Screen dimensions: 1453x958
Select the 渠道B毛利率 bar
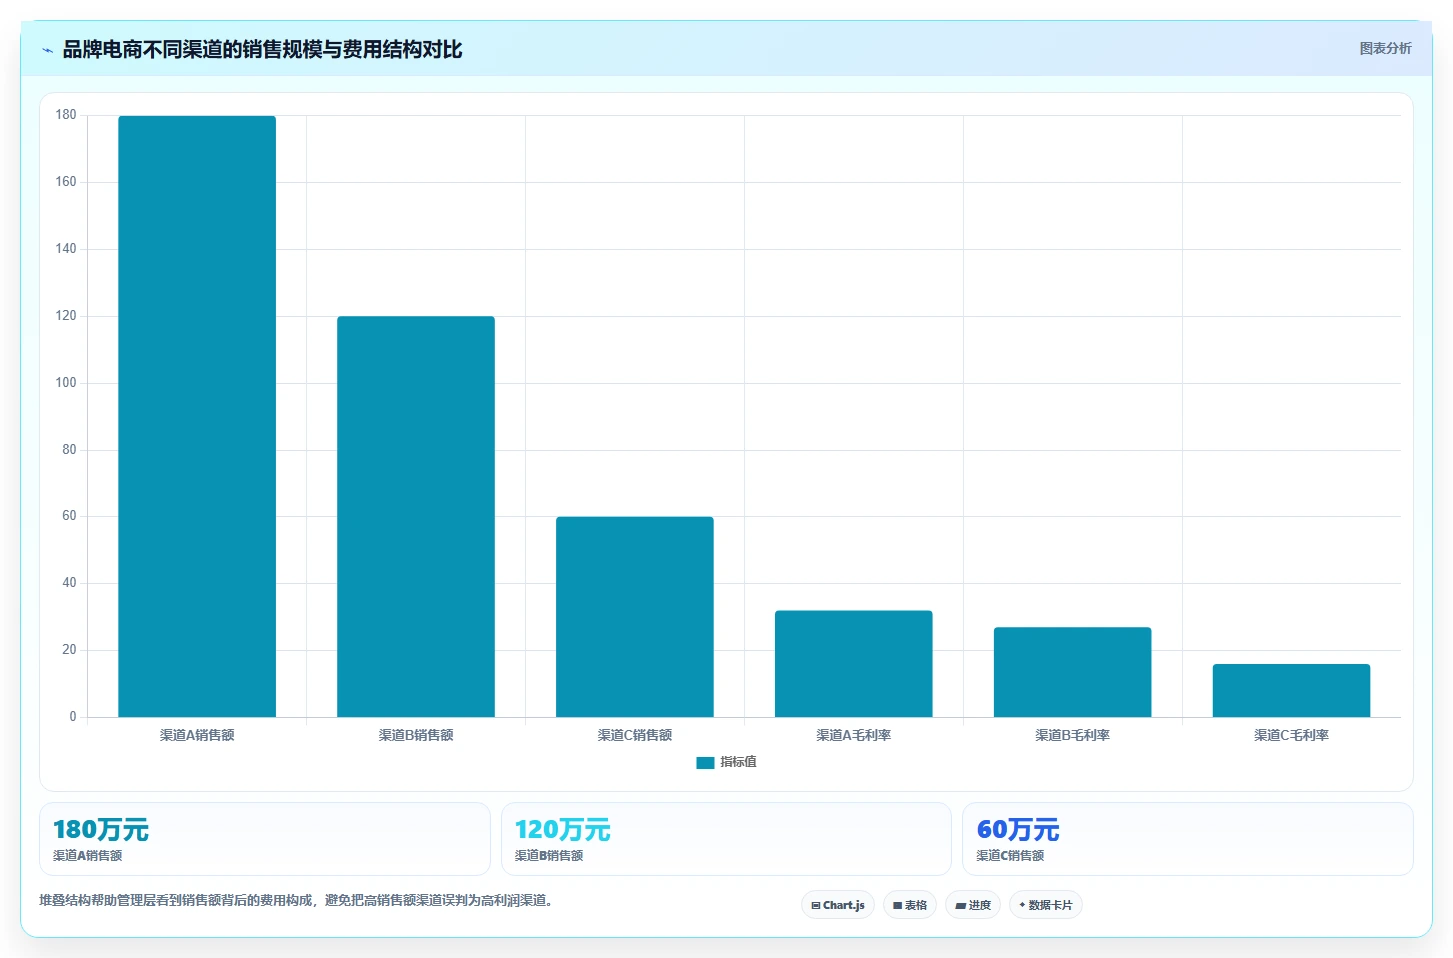[1073, 672]
